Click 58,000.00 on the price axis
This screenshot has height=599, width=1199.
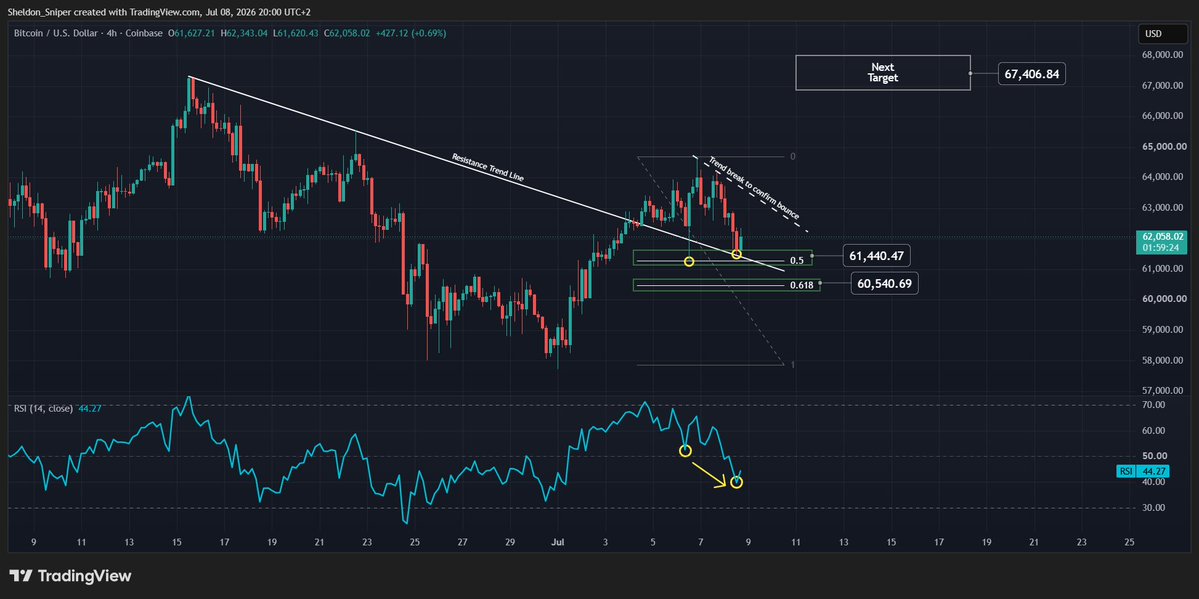[1163, 361]
